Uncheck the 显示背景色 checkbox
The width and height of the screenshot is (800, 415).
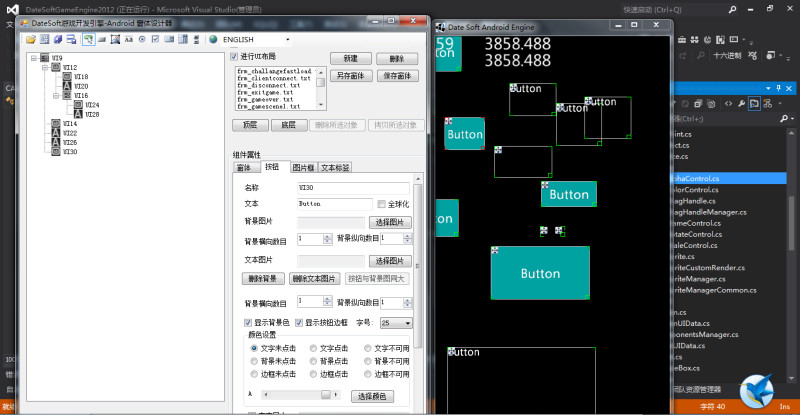(249, 323)
